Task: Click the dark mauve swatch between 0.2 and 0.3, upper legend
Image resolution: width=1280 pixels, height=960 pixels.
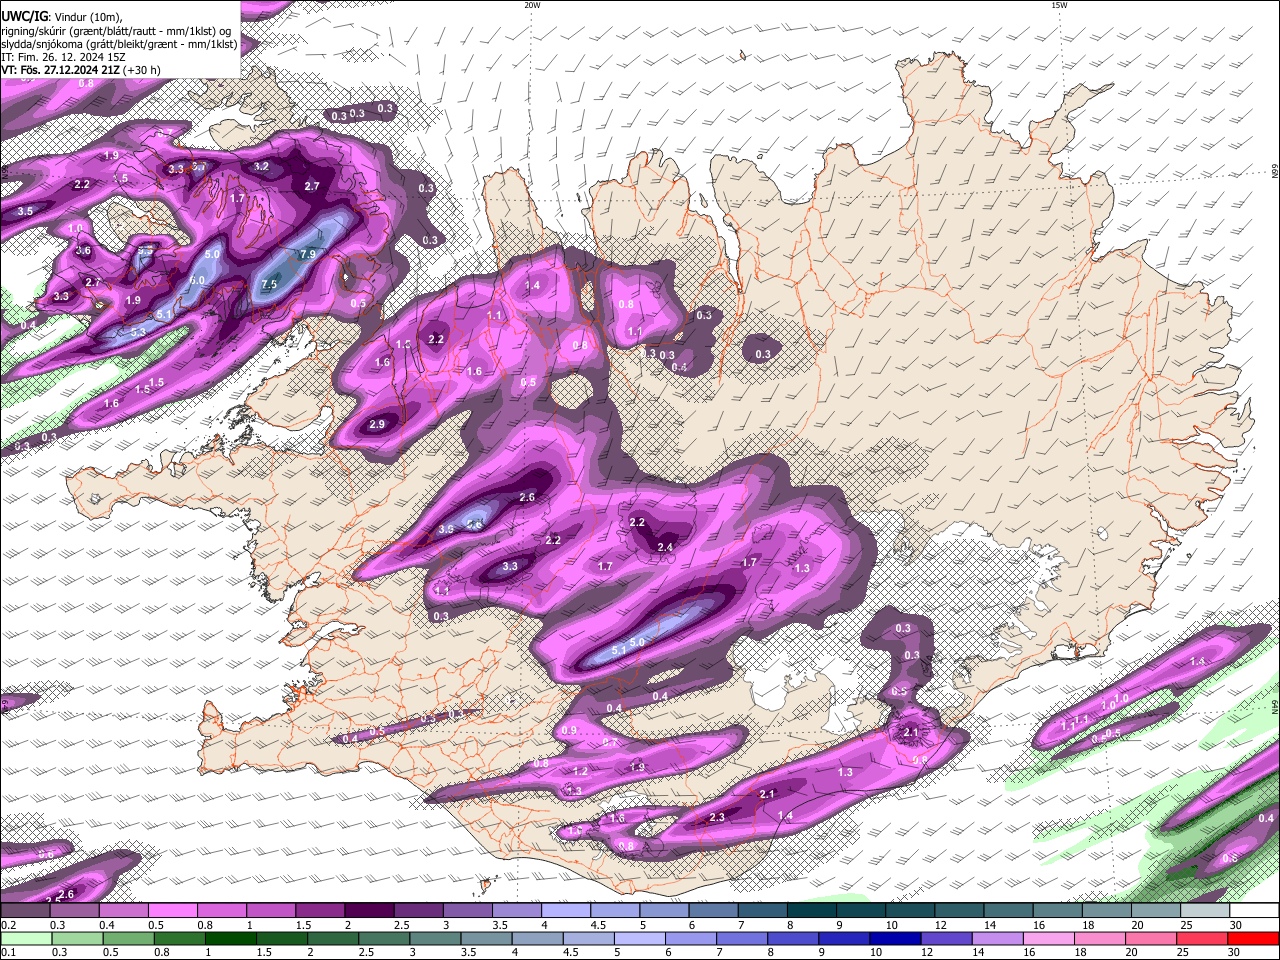Action: tap(25, 911)
